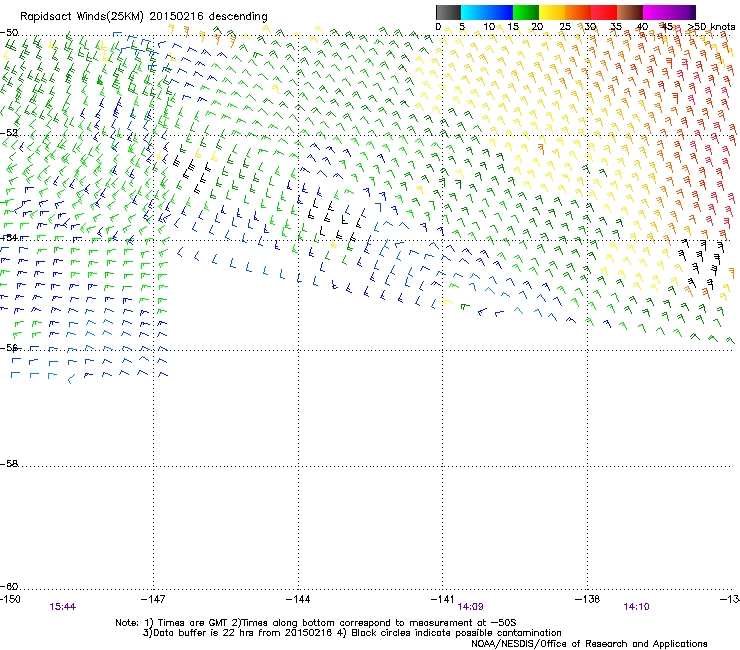Screen dimensions: 740x650
Task: Click the -141 longitude axis label
Action: click(x=443, y=599)
